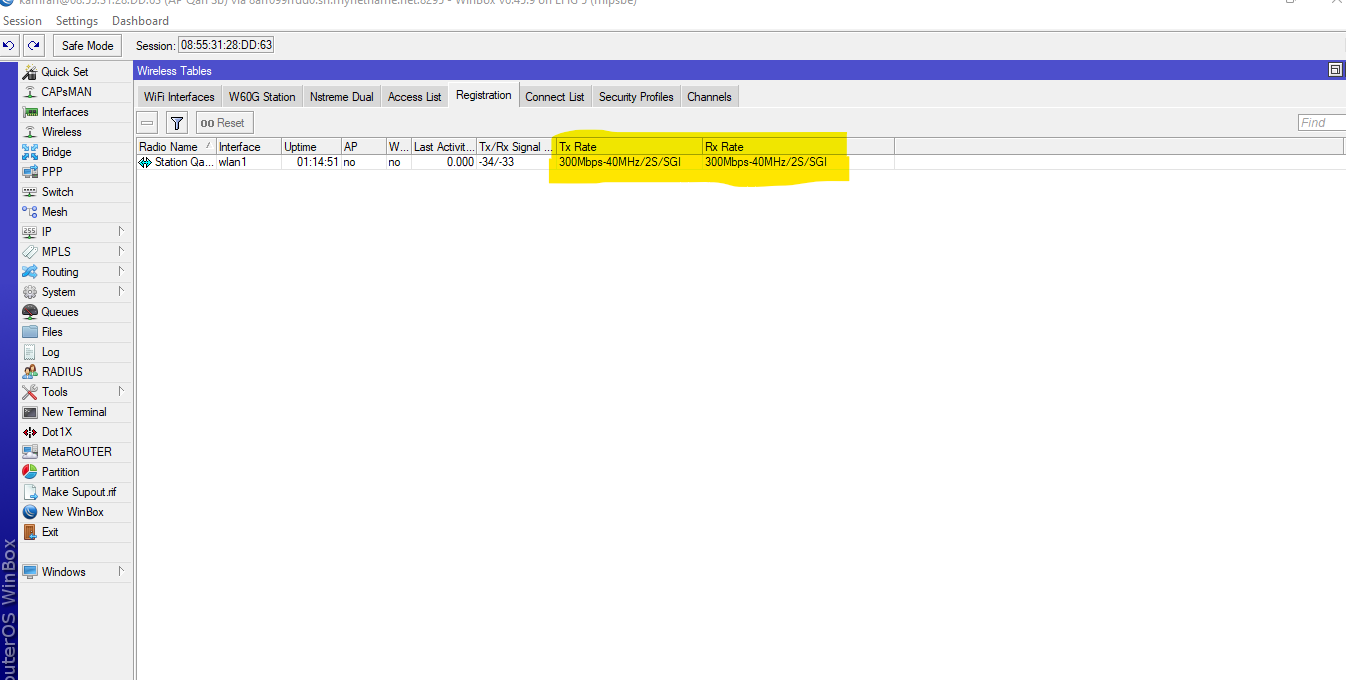Open the Files manager
Viewport: 1346px width, 680px height.
pyautogui.click(x=50, y=331)
